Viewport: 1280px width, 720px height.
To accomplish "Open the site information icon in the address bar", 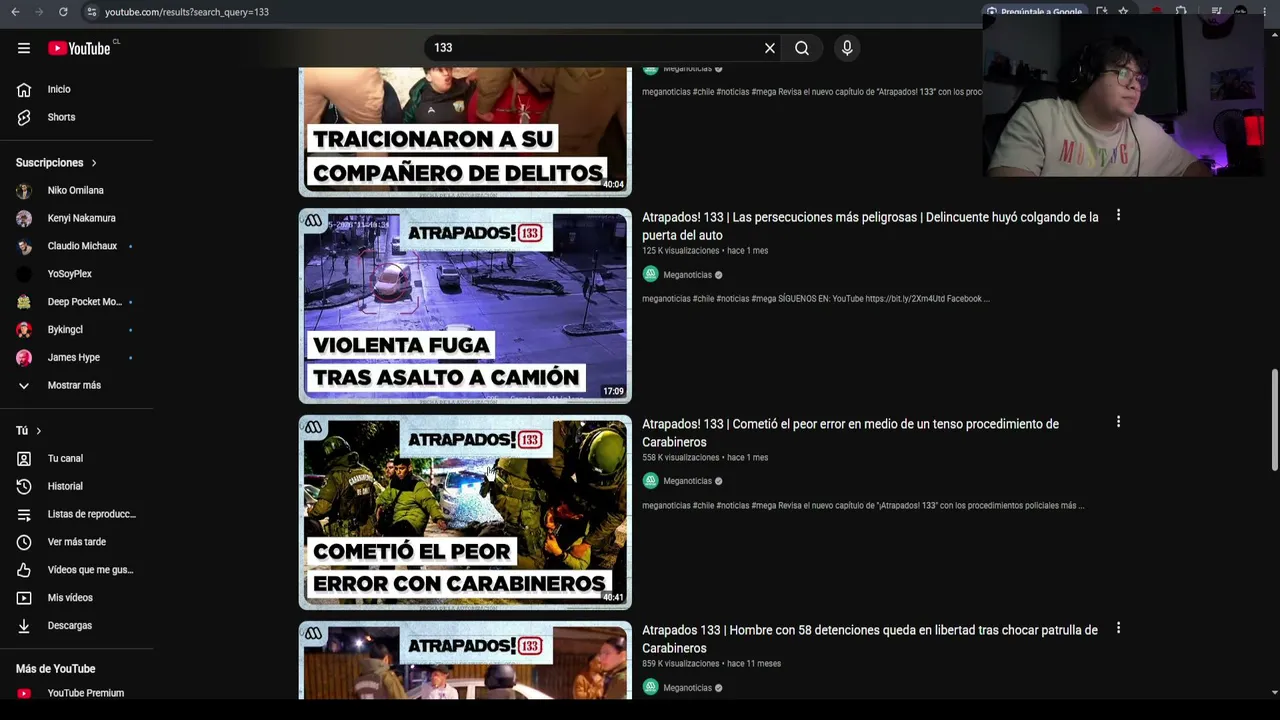I will 91,12.
